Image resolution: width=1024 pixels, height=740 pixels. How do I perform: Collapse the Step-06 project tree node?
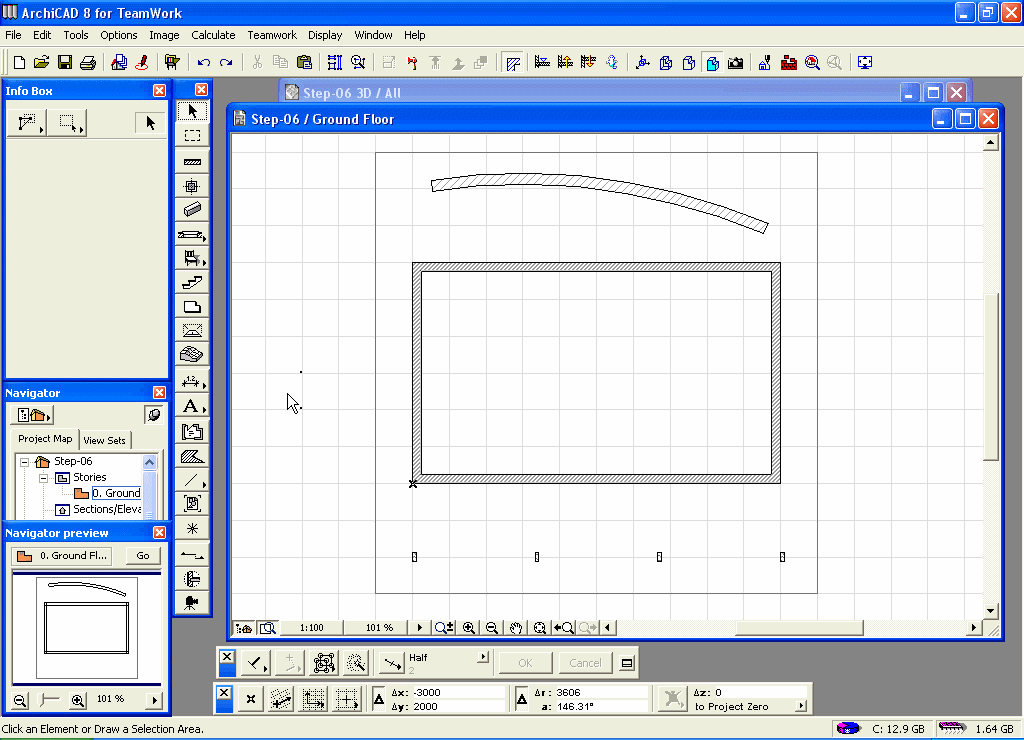point(24,462)
